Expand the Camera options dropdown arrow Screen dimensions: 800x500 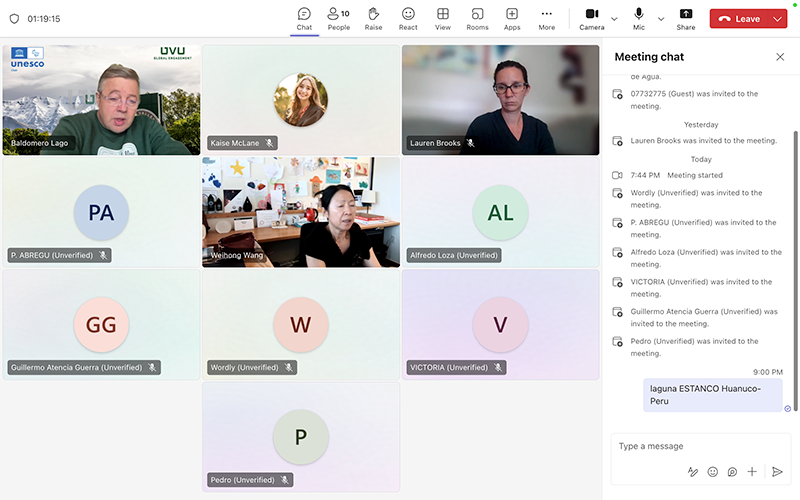click(x=614, y=19)
